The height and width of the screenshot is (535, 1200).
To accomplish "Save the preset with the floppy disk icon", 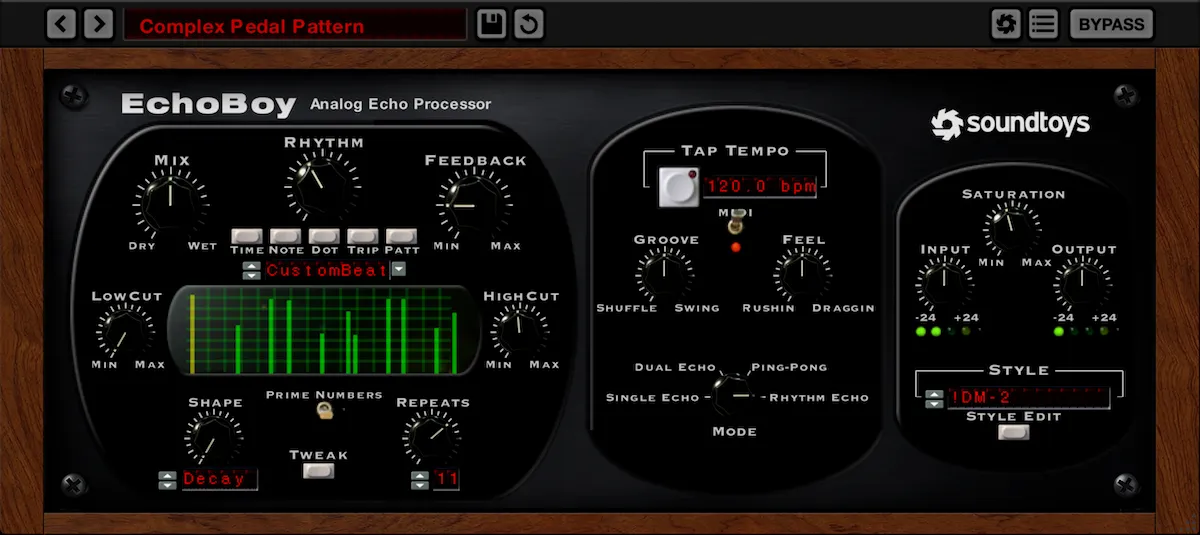I will point(491,24).
